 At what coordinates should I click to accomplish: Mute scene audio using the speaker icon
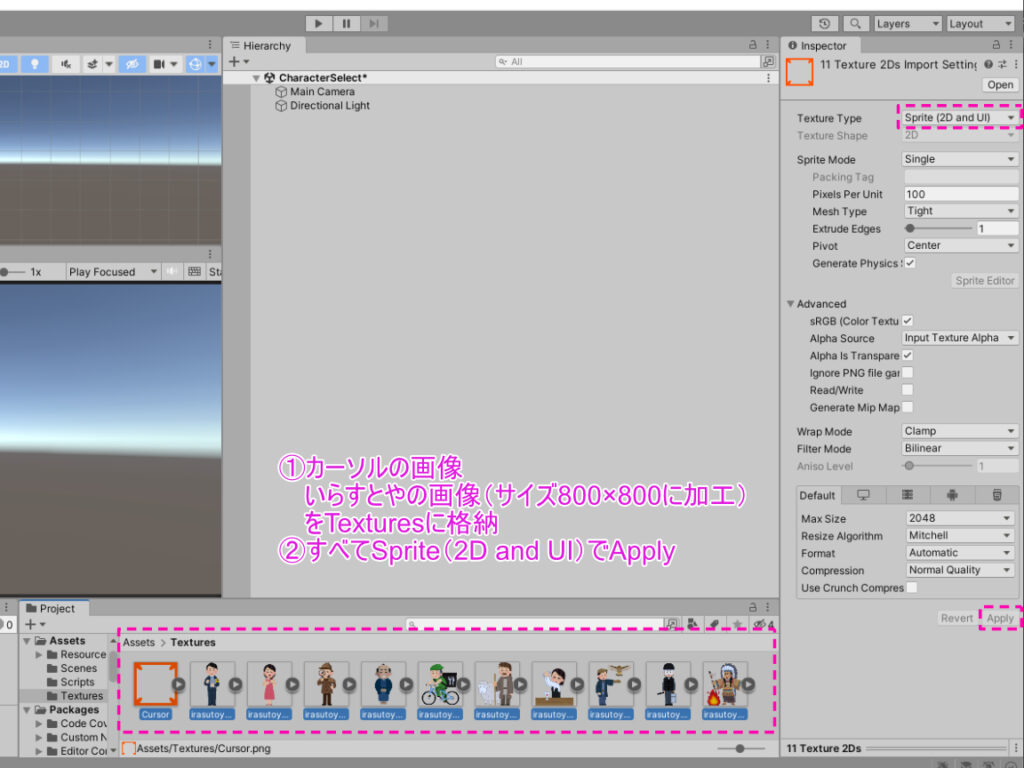[x=66, y=64]
